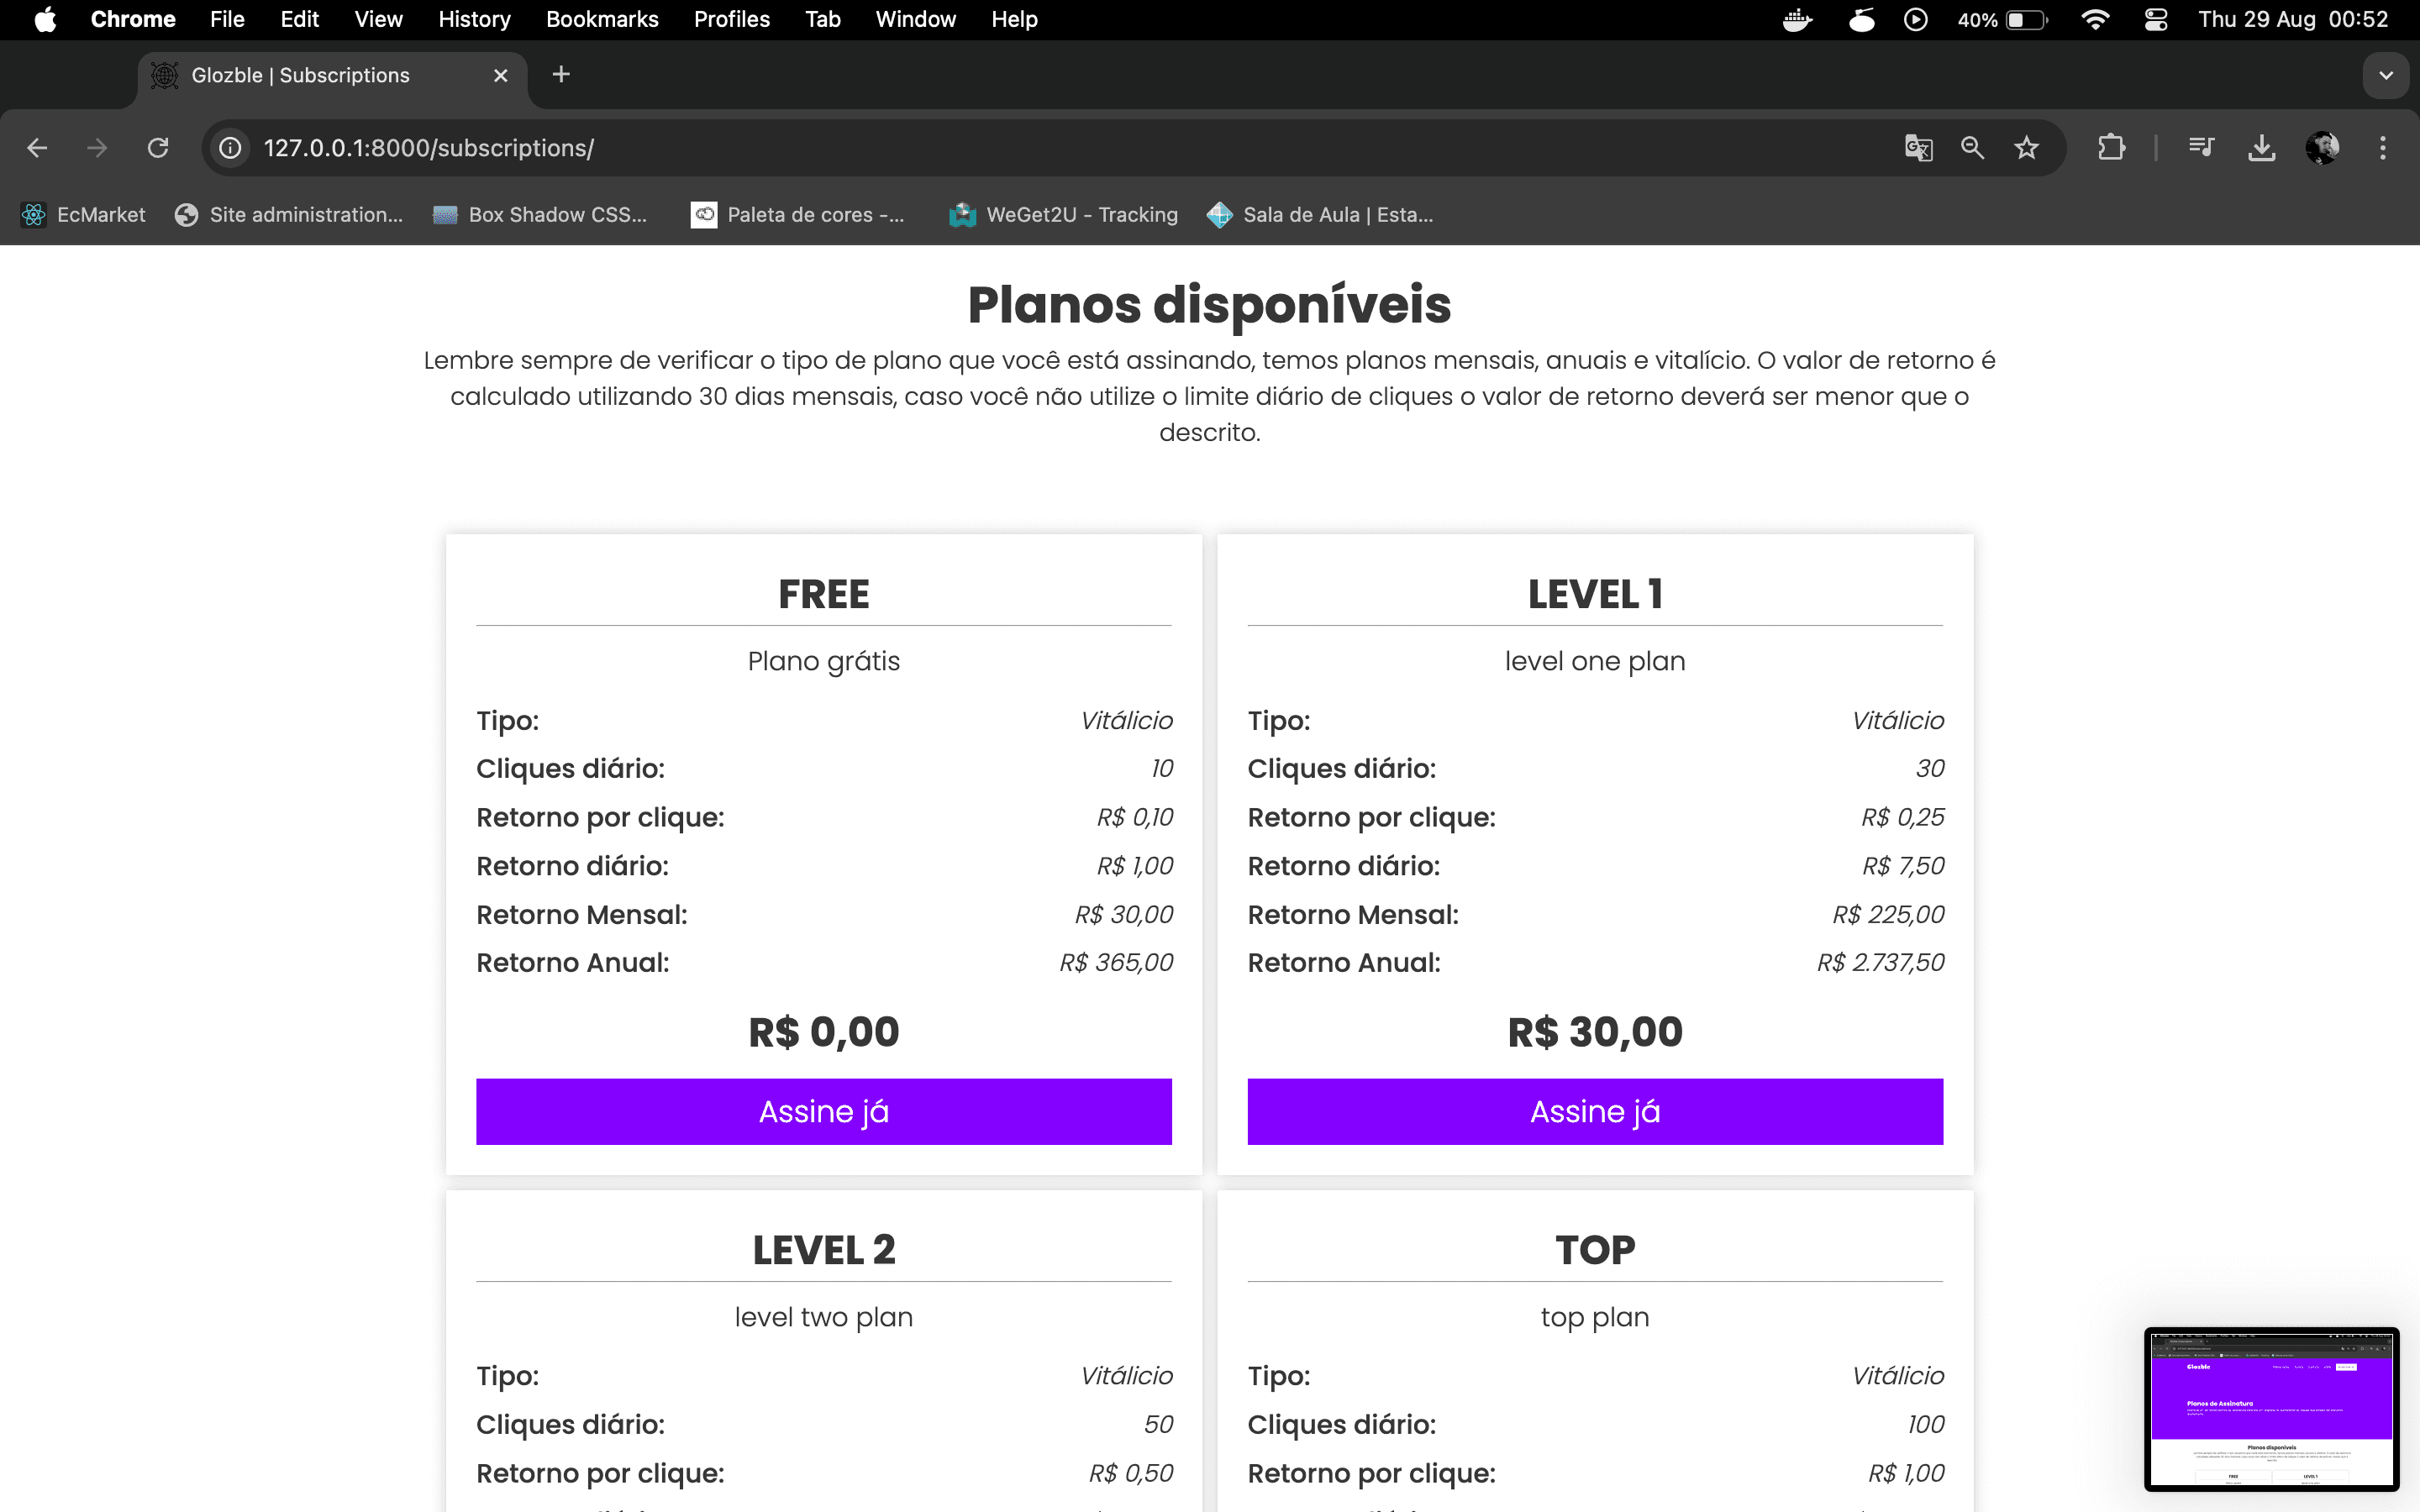2420x1512 pixels.
Task: Click the zoom magnifier icon in address bar
Action: point(1972,148)
